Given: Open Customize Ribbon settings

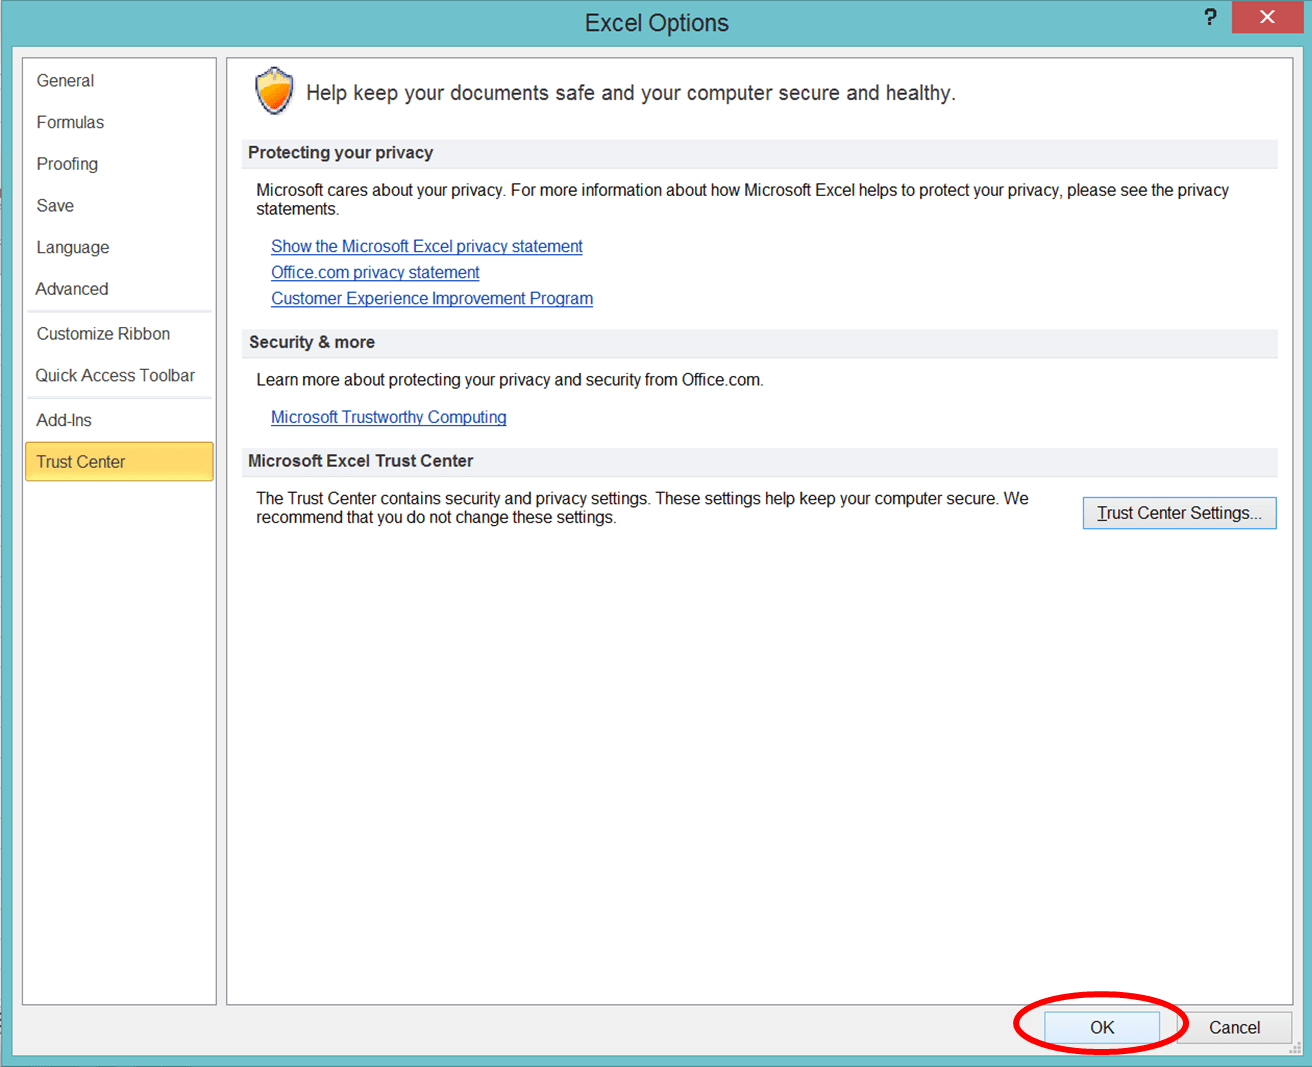Looking at the screenshot, I should [103, 334].
